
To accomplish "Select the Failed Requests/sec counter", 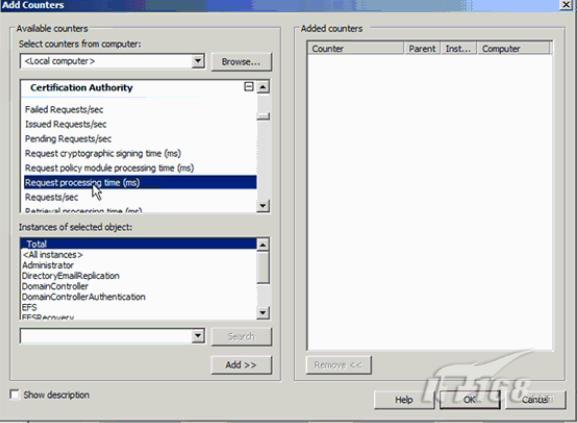I will coord(64,110).
